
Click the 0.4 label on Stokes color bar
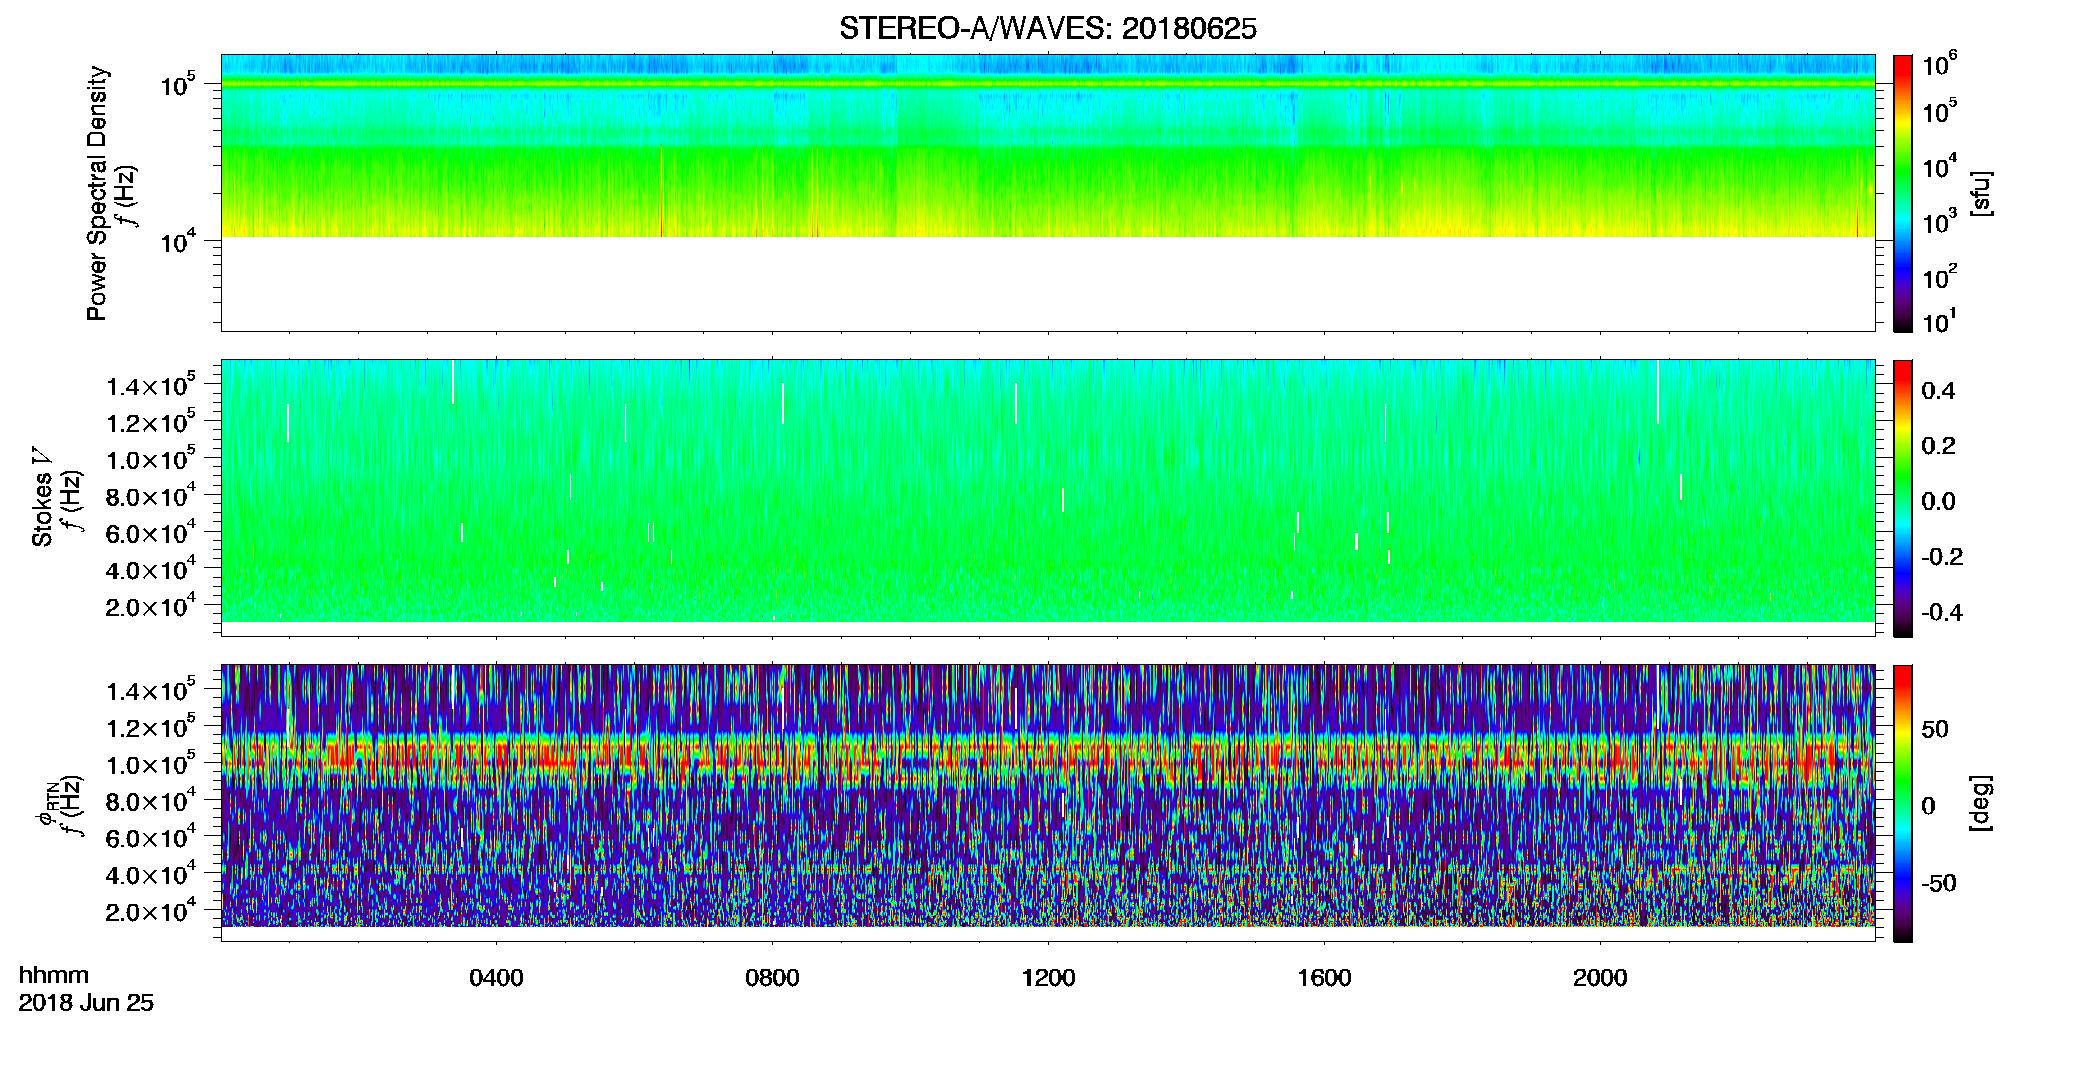coord(1938,391)
